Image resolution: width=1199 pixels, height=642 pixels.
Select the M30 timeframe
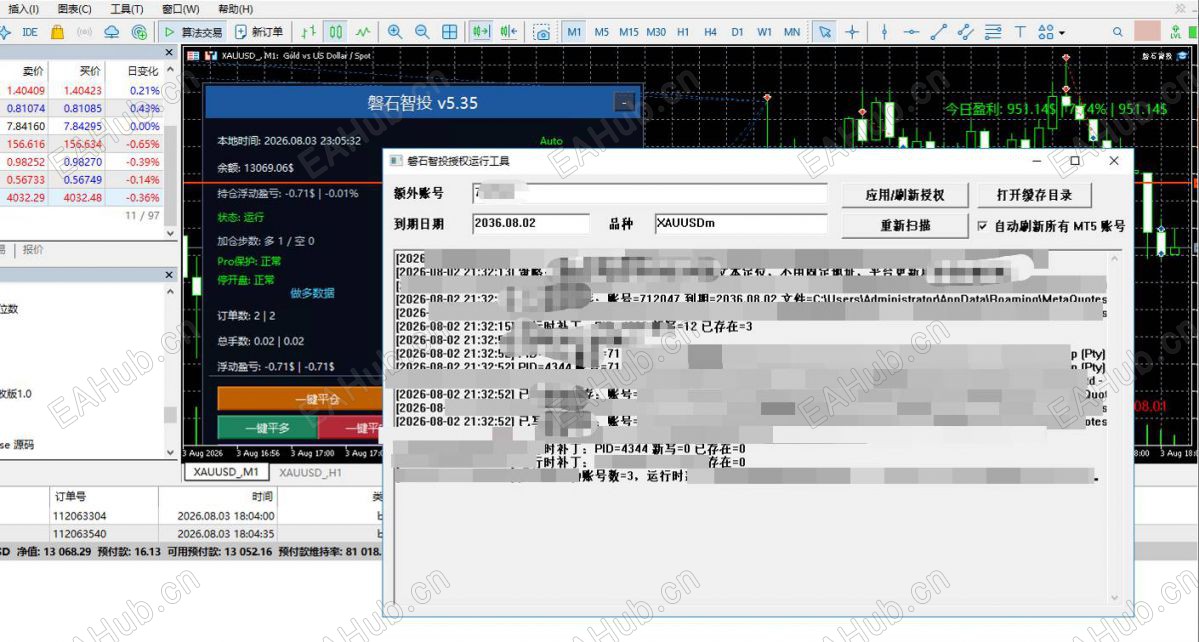coord(656,32)
